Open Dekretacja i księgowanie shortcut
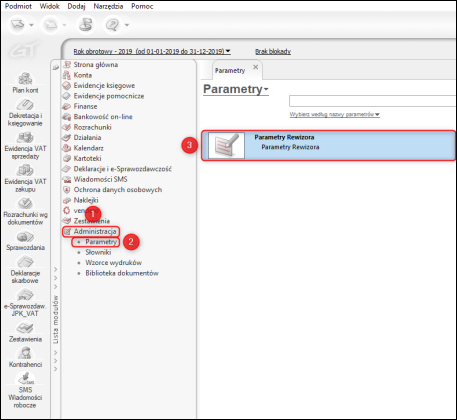This screenshot has height=420, width=457. 25,113
